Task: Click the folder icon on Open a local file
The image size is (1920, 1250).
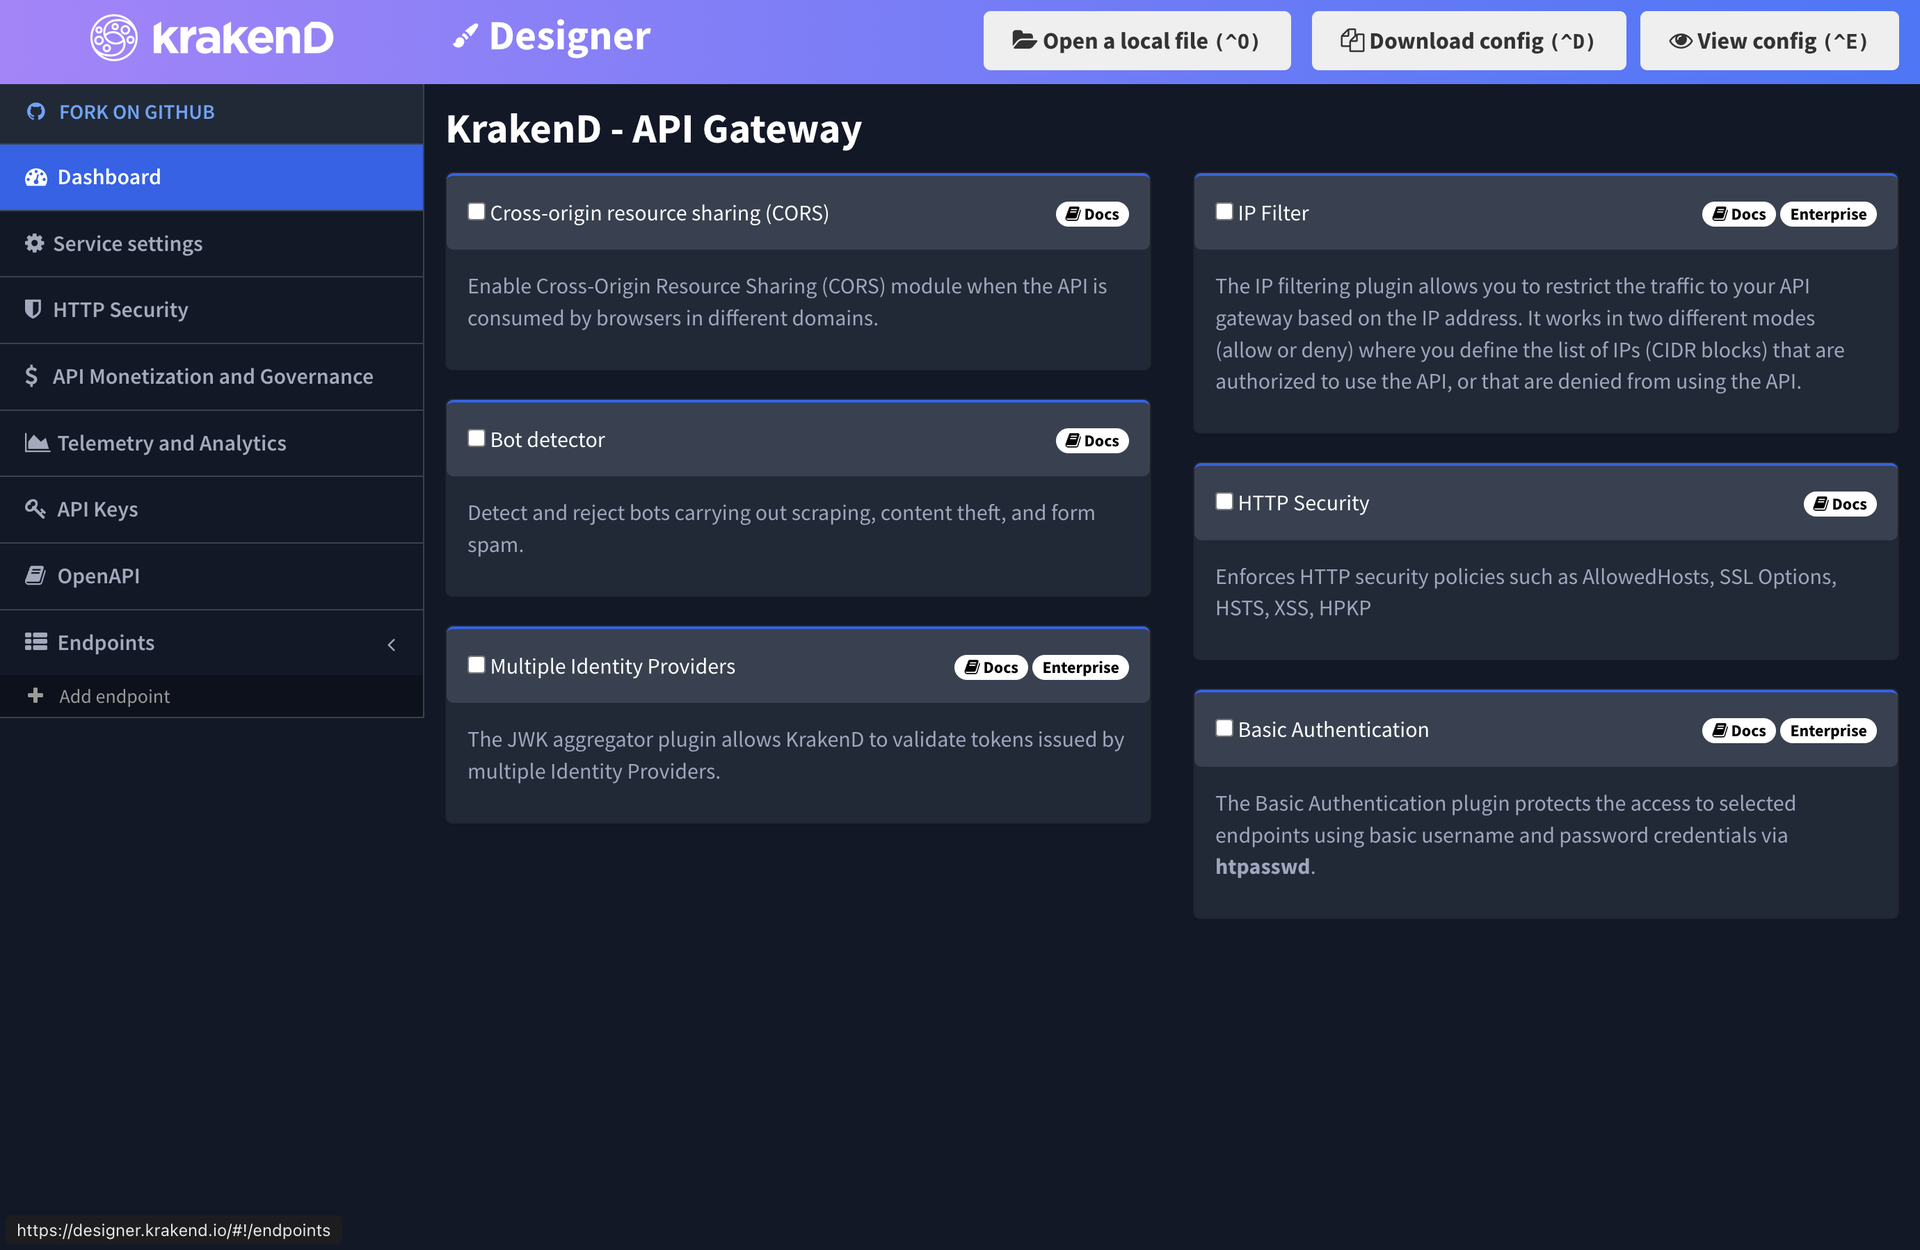Action: click(x=1024, y=40)
